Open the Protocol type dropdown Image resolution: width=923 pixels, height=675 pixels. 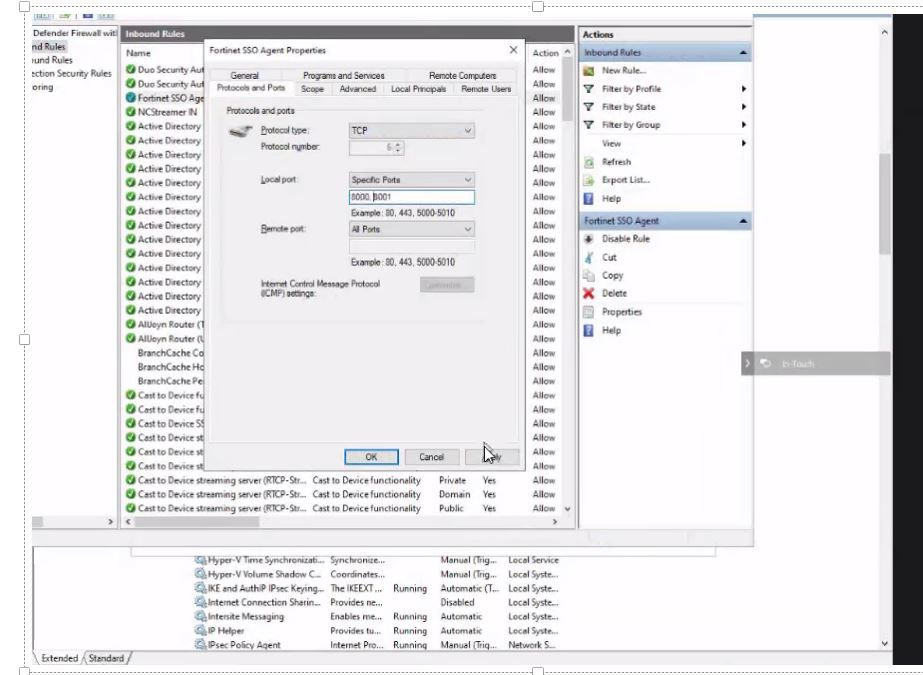click(x=411, y=131)
